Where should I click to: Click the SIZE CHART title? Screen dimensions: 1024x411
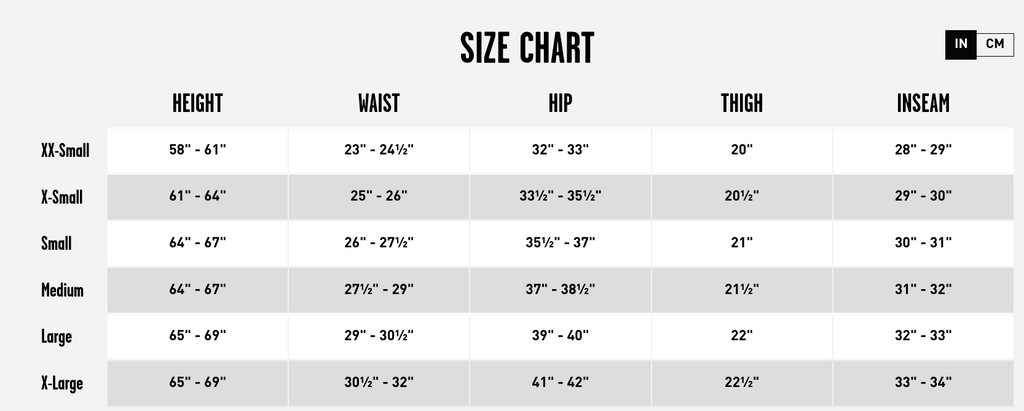pyautogui.click(x=527, y=48)
